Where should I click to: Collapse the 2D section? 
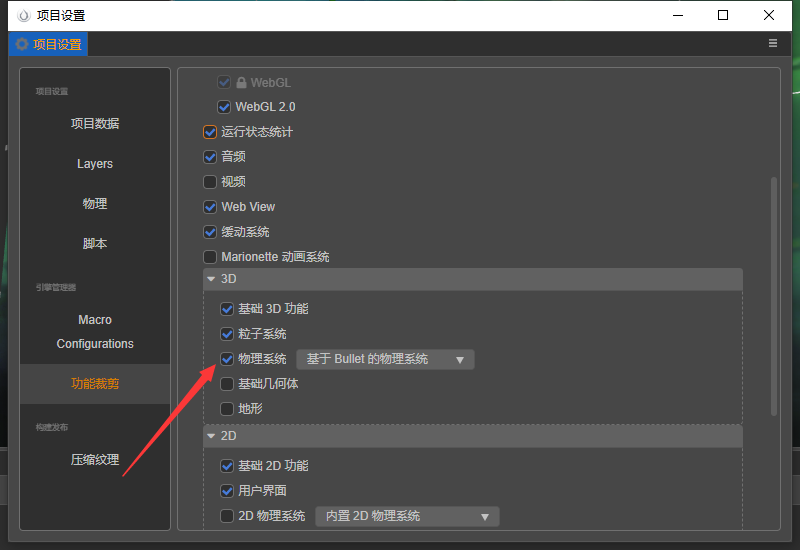(211, 436)
